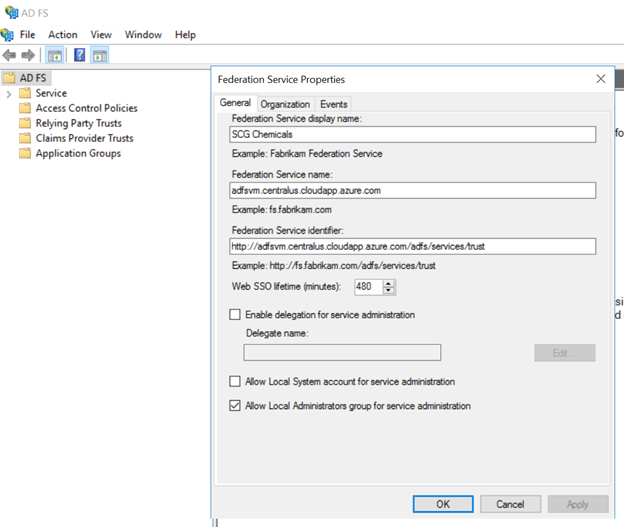Open the View menu

[x=101, y=35]
